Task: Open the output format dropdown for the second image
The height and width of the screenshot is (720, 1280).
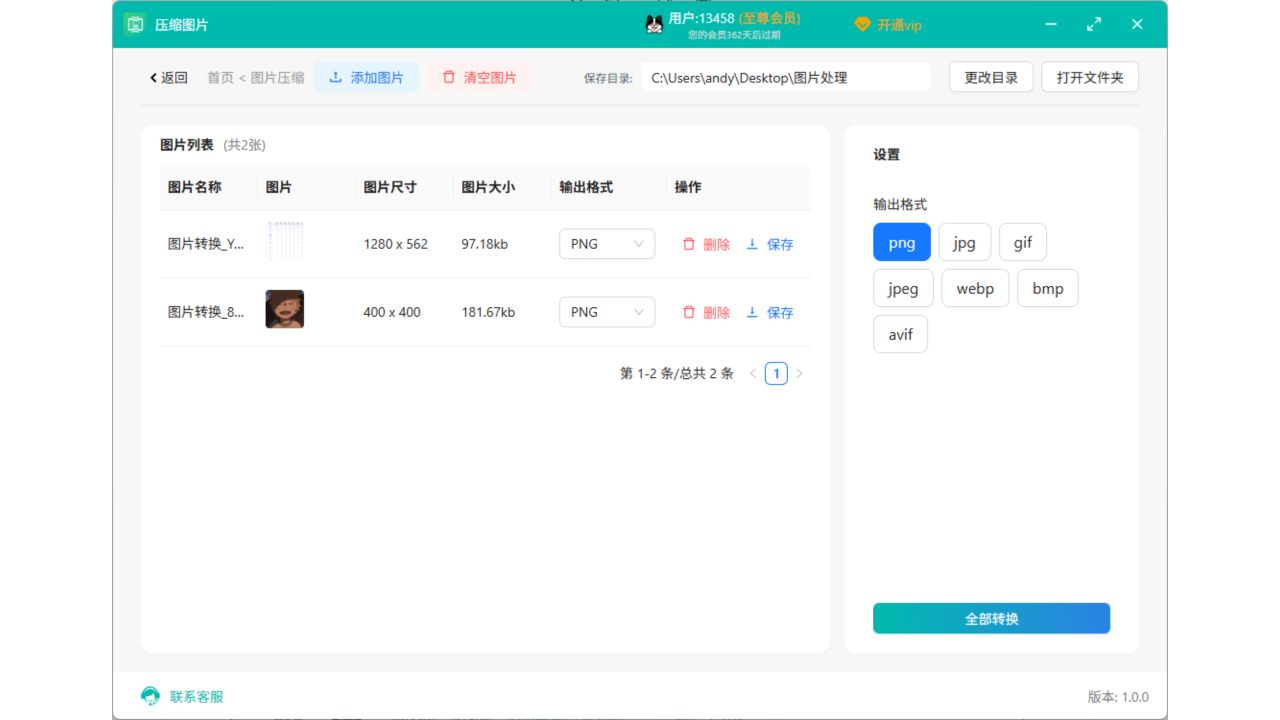Action: [607, 311]
